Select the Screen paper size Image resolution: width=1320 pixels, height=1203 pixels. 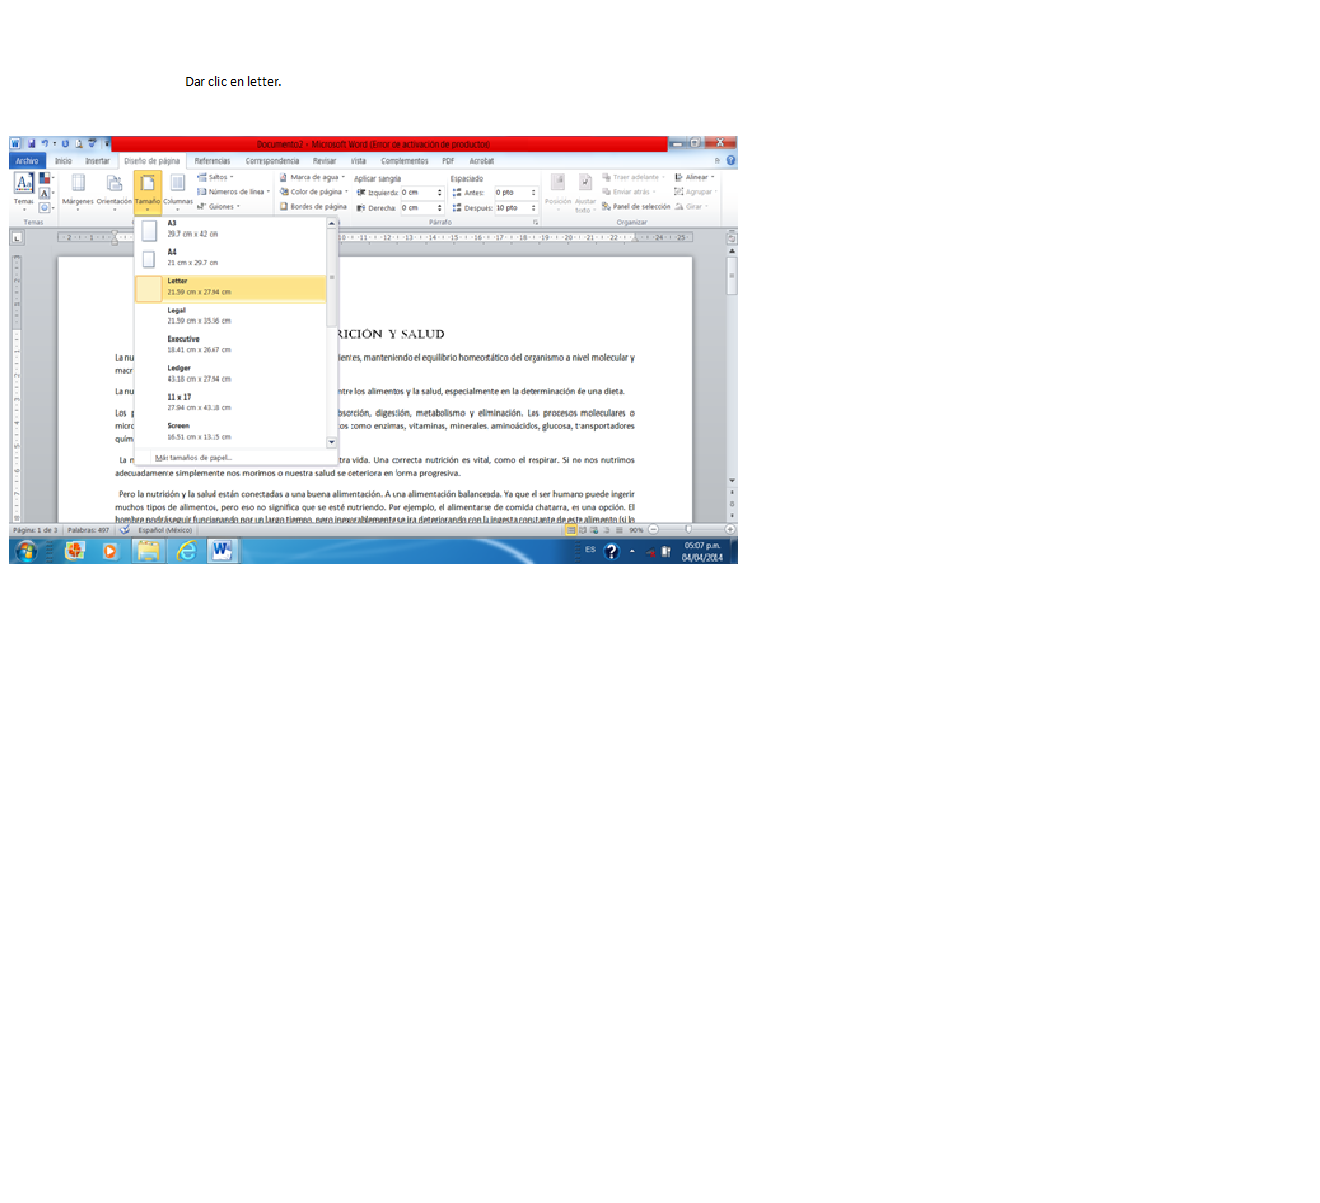[231, 433]
